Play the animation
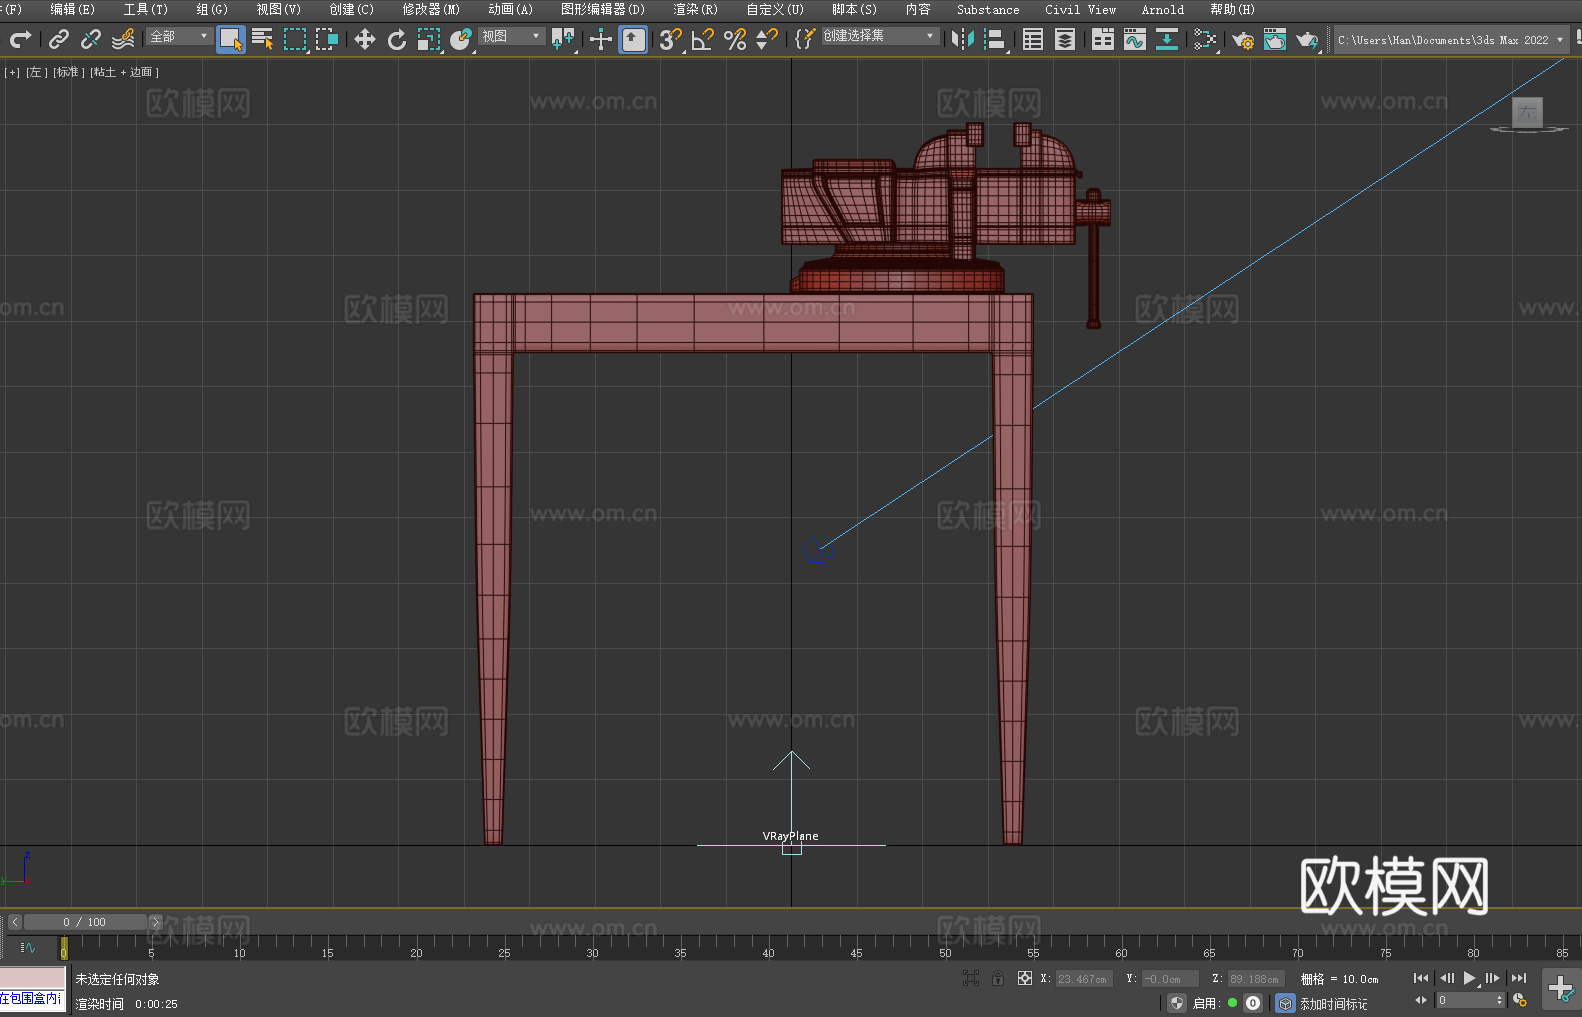The width and height of the screenshot is (1582, 1017). [x=1469, y=978]
